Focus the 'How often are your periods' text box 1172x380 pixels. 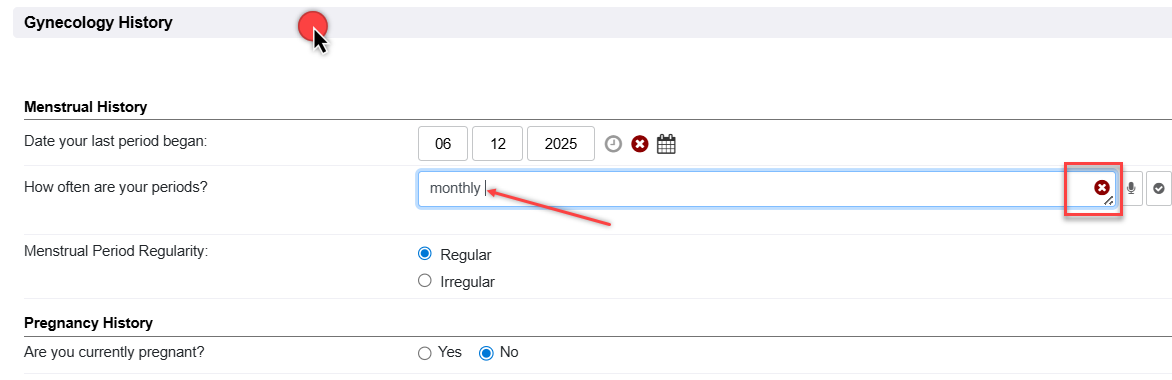point(766,189)
